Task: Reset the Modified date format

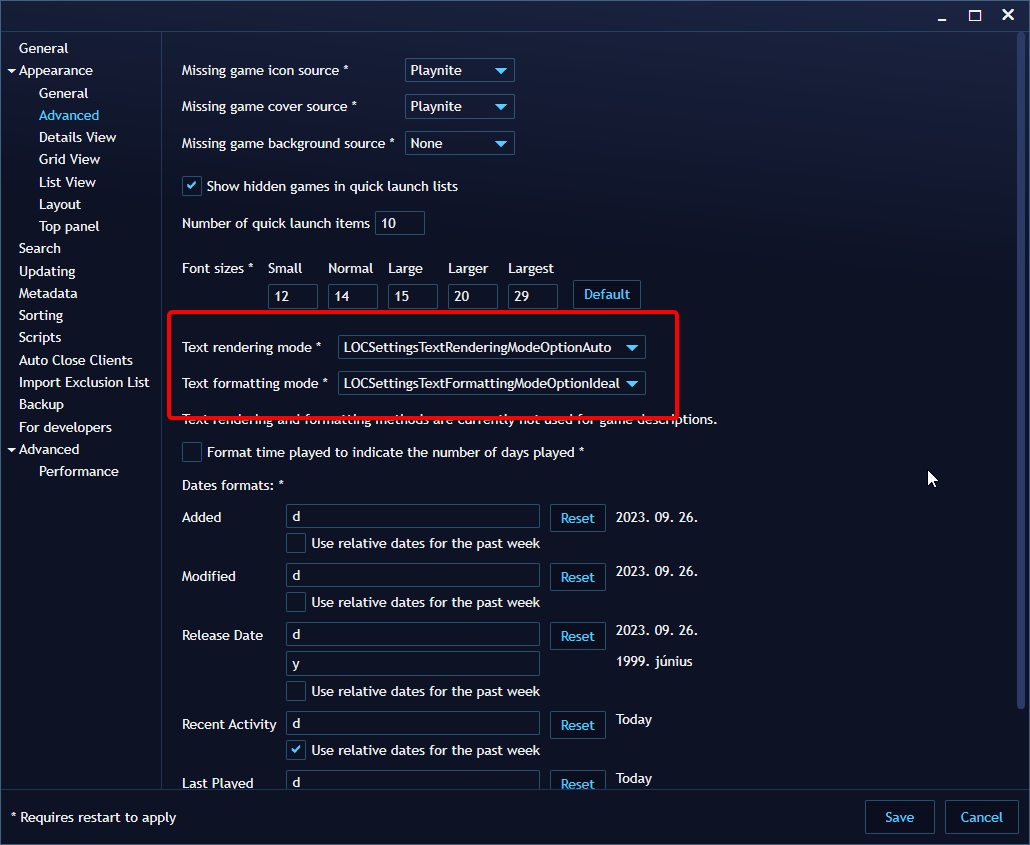Action: point(577,577)
